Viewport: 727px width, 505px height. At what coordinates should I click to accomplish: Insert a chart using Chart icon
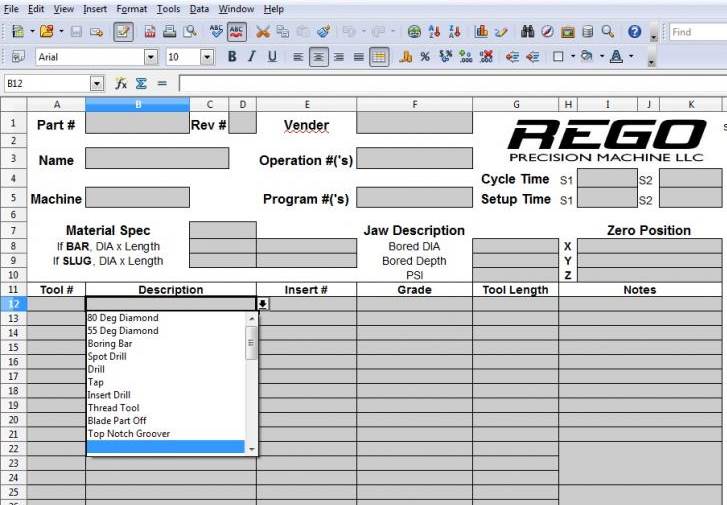pyautogui.click(x=482, y=32)
